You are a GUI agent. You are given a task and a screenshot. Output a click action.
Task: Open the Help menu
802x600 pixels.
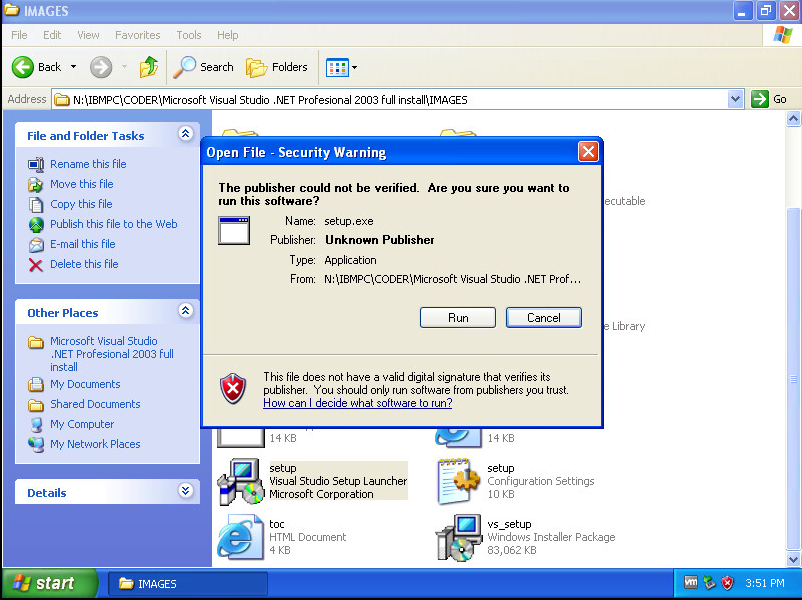[x=227, y=35]
